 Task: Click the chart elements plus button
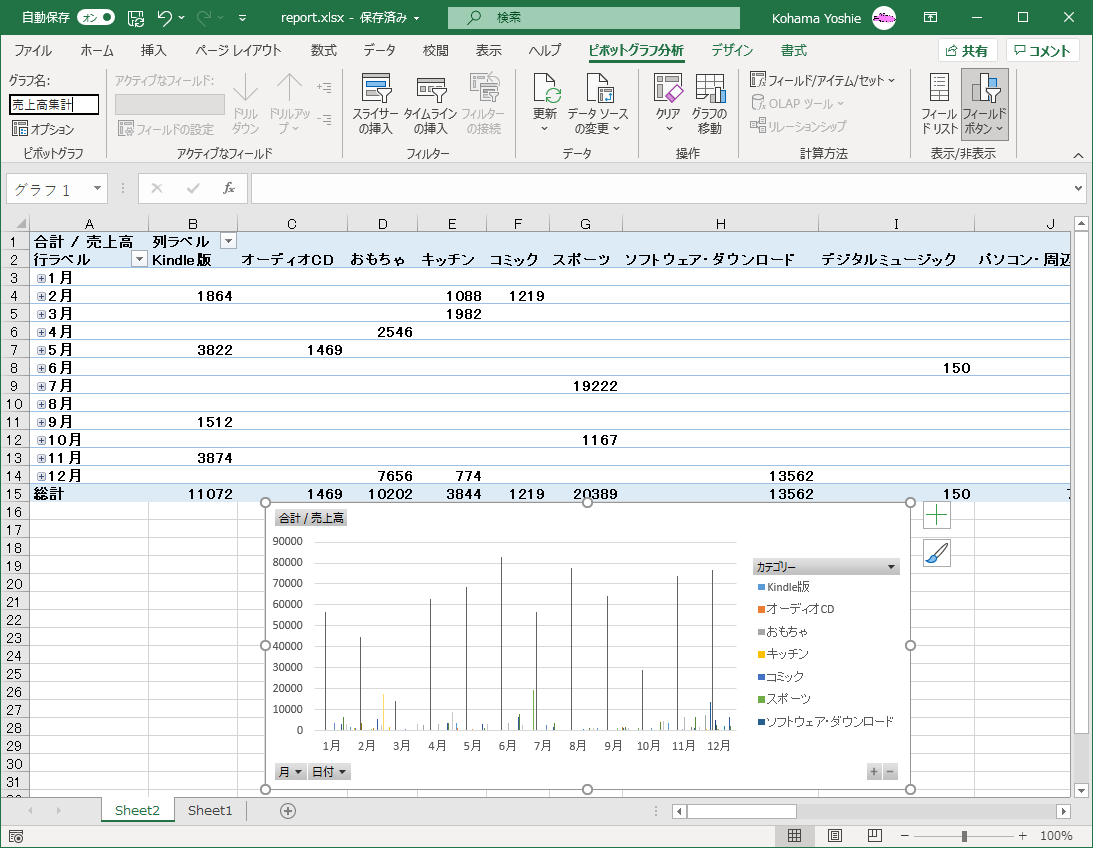click(x=937, y=516)
